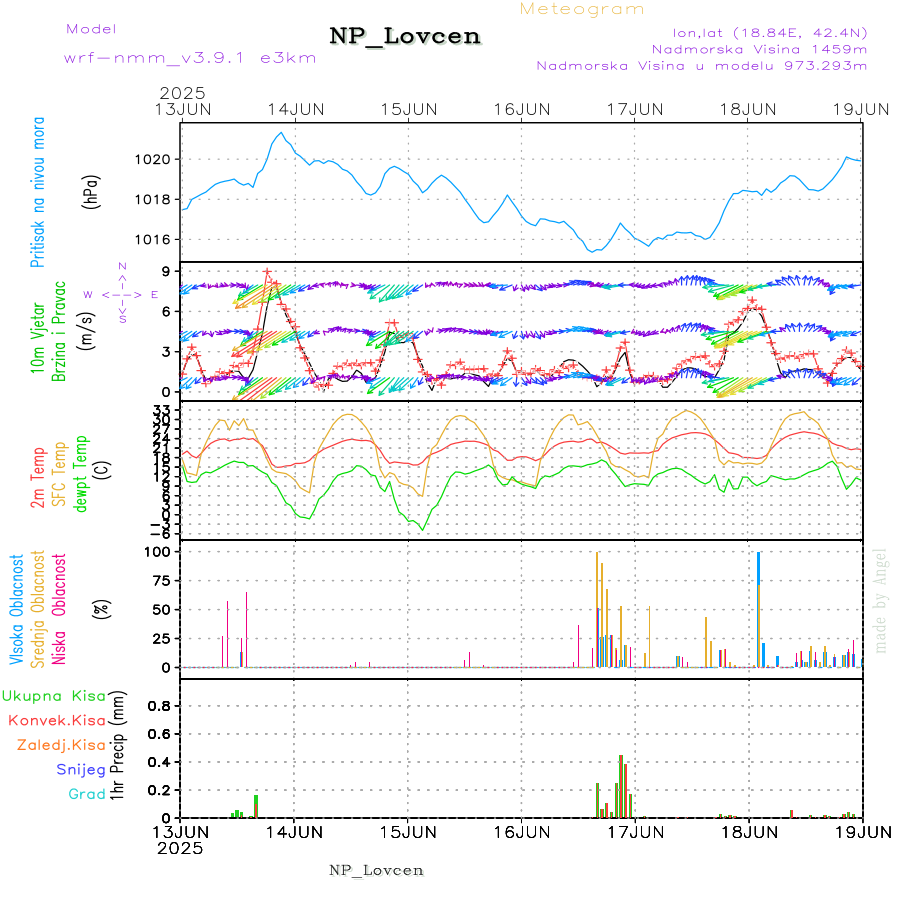The width and height of the screenshot is (900, 900).
Task: Click the Nadmorska Visina 1459m label
Action: click(759, 48)
